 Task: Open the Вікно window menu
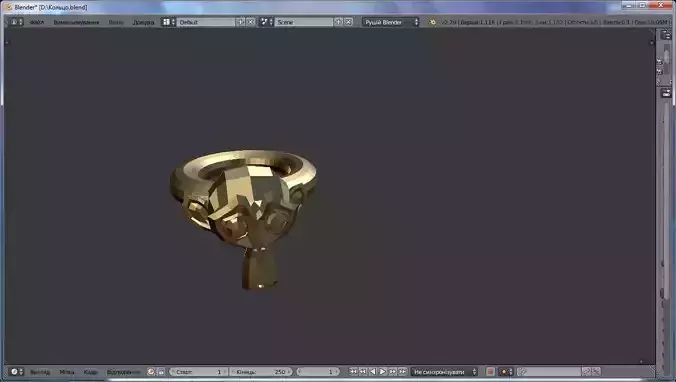pos(116,22)
